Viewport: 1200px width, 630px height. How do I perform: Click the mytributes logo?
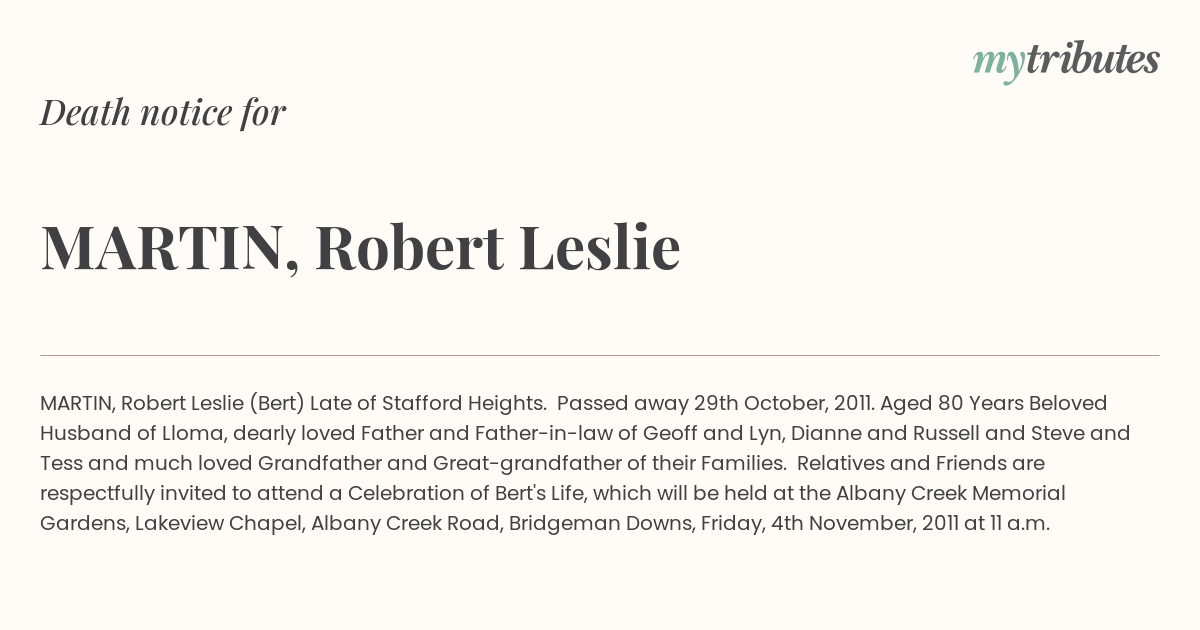coord(1066,61)
